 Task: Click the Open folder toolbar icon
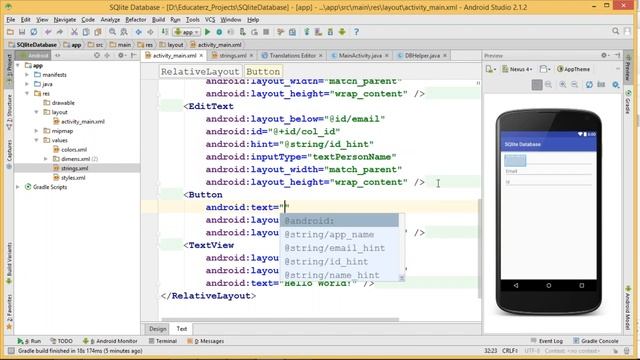coord(10,32)
